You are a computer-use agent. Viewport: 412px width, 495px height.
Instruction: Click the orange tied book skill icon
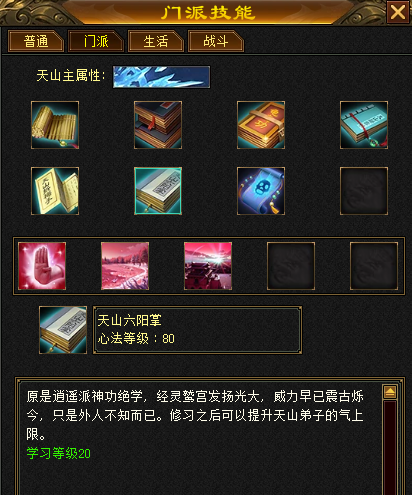tap(261, 125)
